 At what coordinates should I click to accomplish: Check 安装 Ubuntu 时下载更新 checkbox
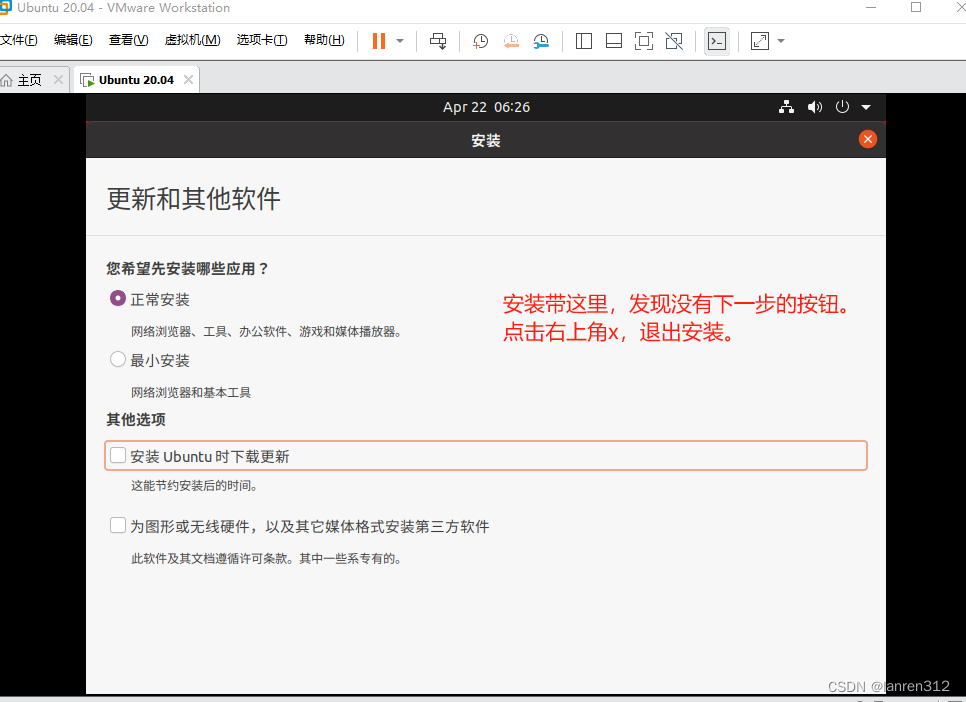[x=118, y=455]
